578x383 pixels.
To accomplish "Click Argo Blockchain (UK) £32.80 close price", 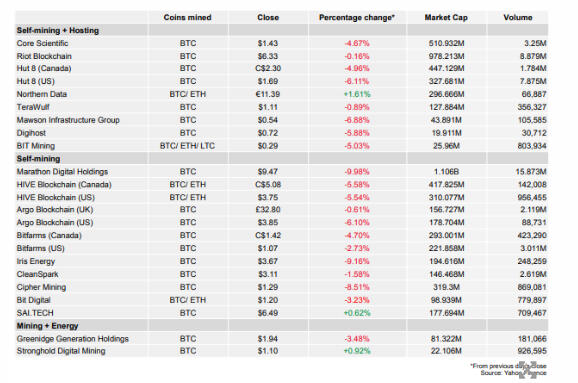I will [x=268, y=209].
